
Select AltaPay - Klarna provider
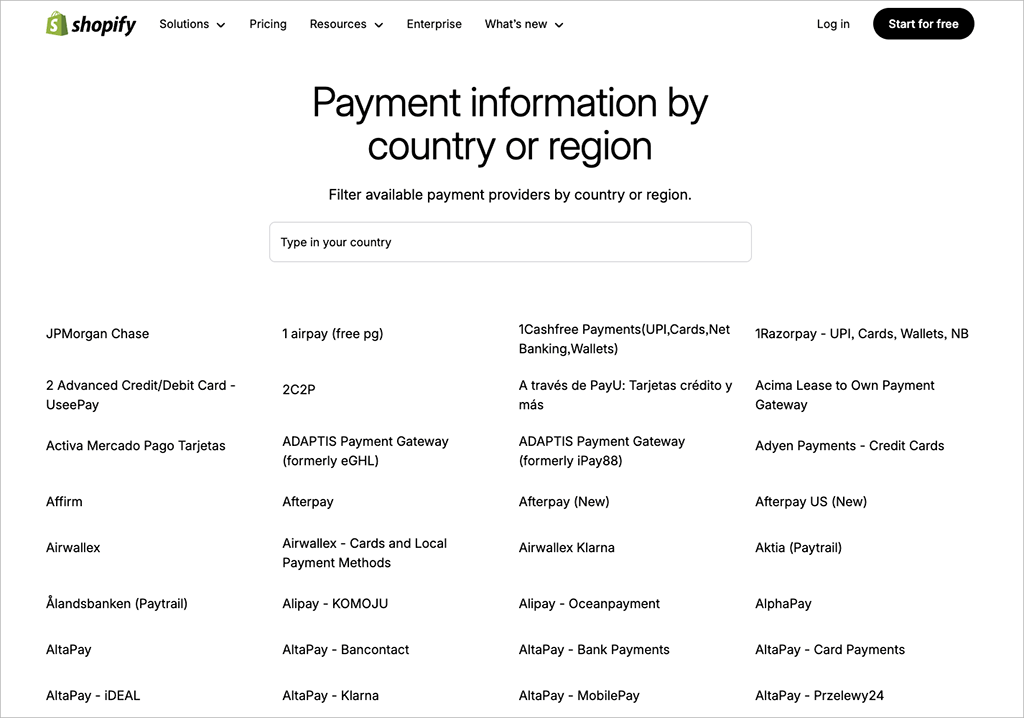pyautogui.click(x=330, y=696)
